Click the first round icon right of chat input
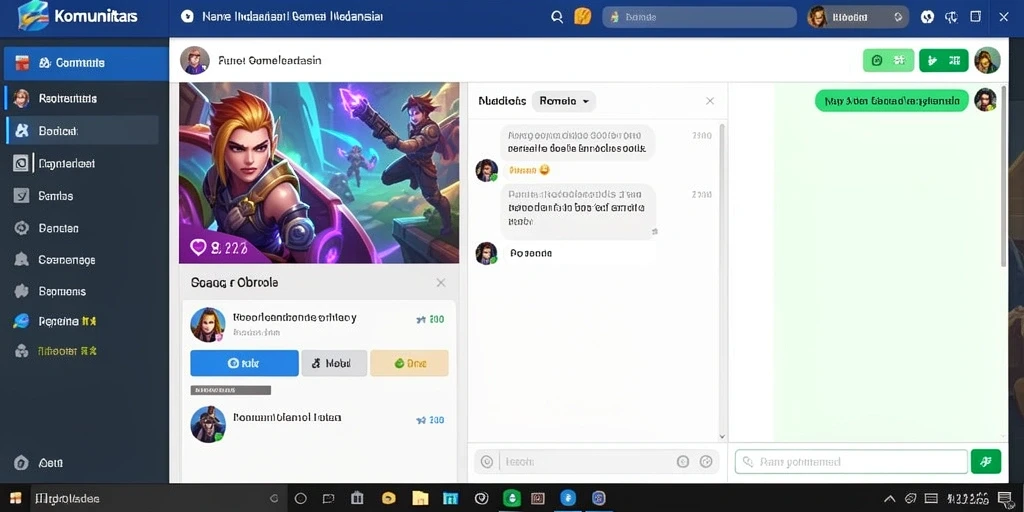Image resolution: width=1024 pixels, height=512 pixels. (x=683, y=462)
